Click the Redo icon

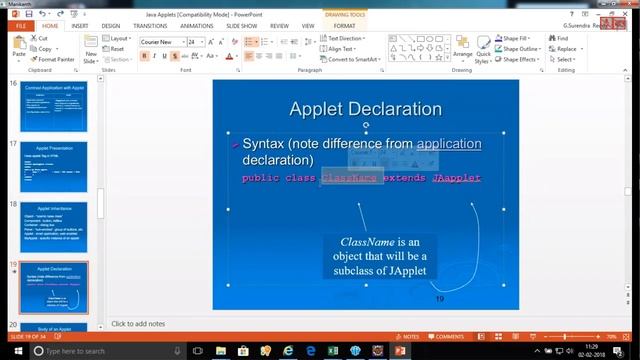60,14
